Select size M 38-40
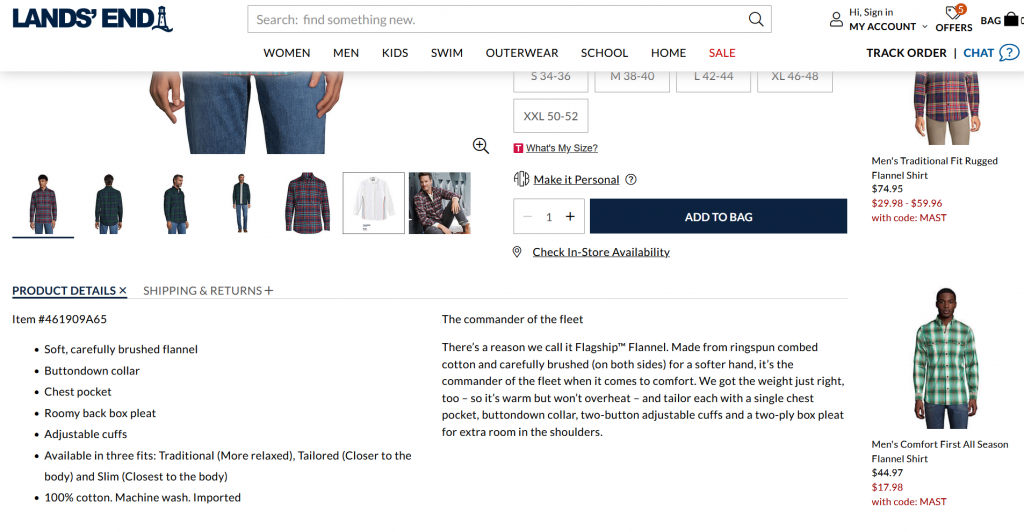 [x=632, y=76]
